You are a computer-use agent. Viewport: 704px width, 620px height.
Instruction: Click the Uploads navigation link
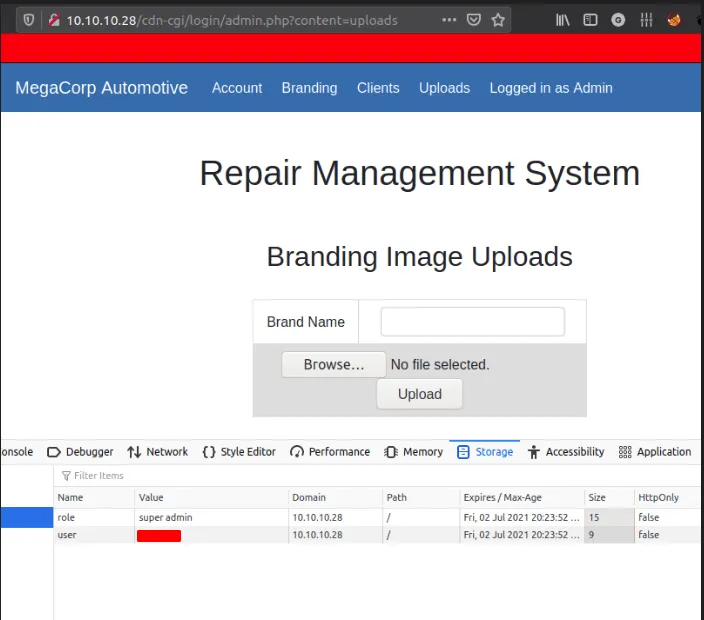click(x=444, y=88)
